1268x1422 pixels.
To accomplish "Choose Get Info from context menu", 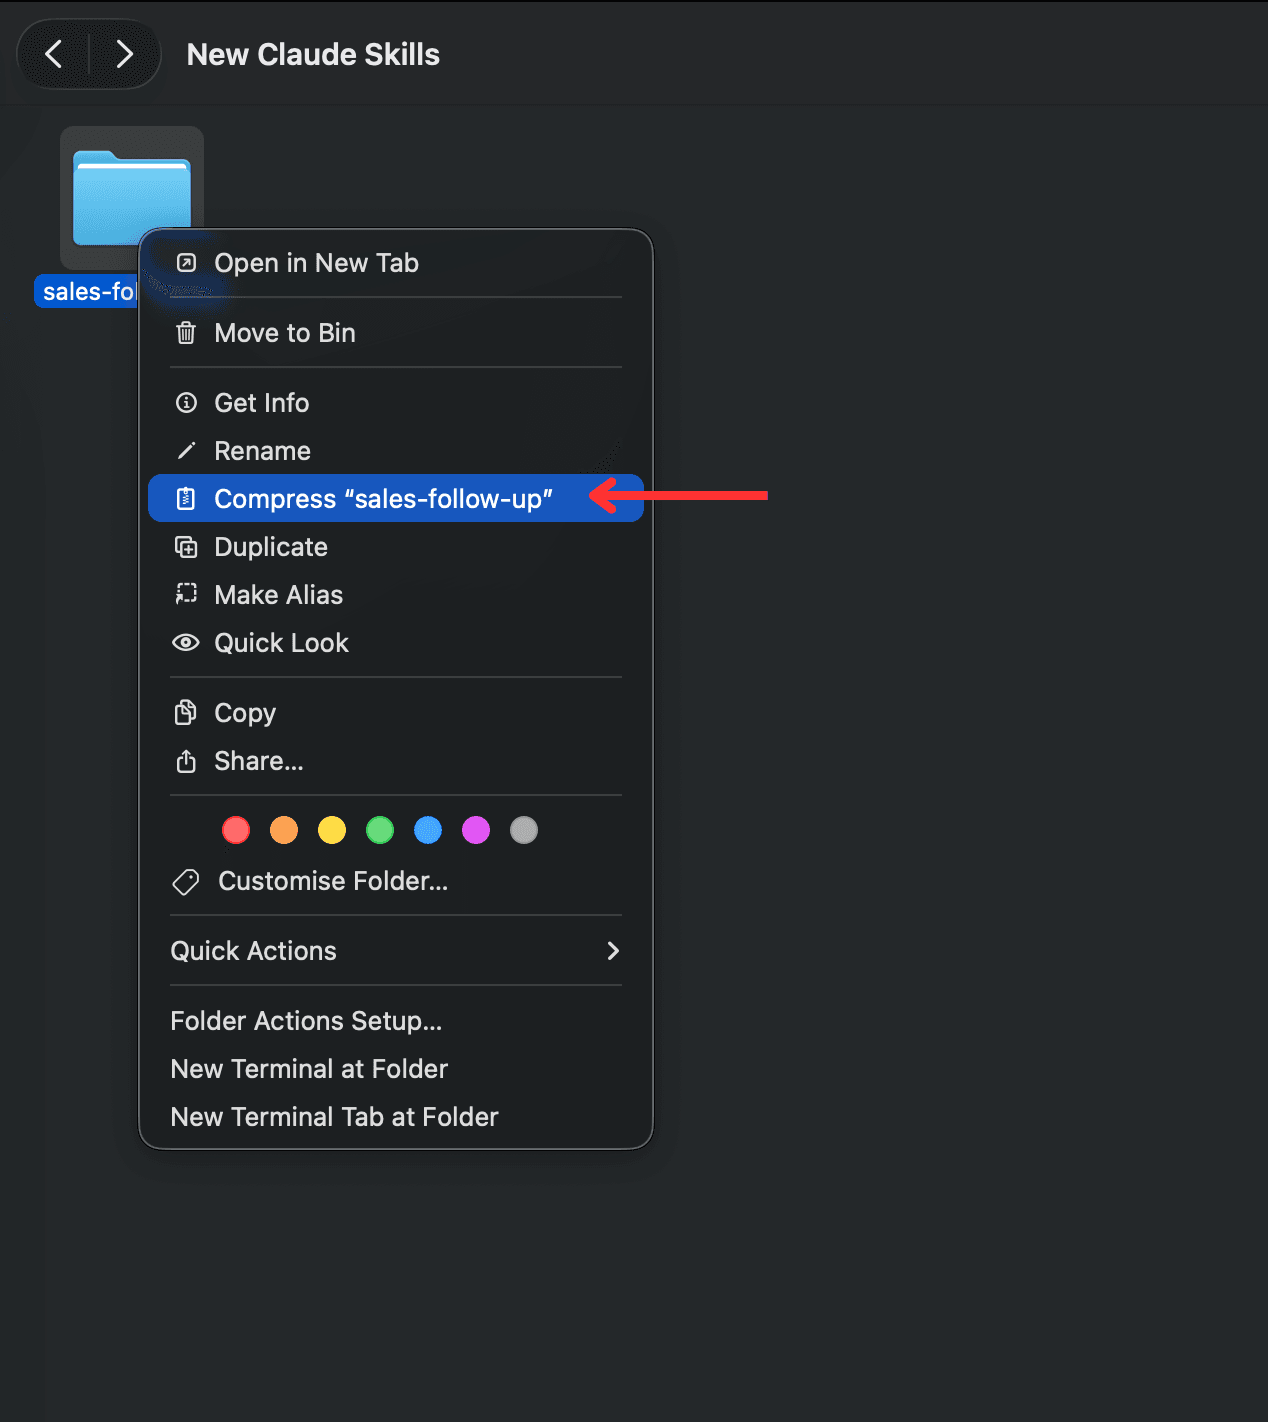I will 395,403.
